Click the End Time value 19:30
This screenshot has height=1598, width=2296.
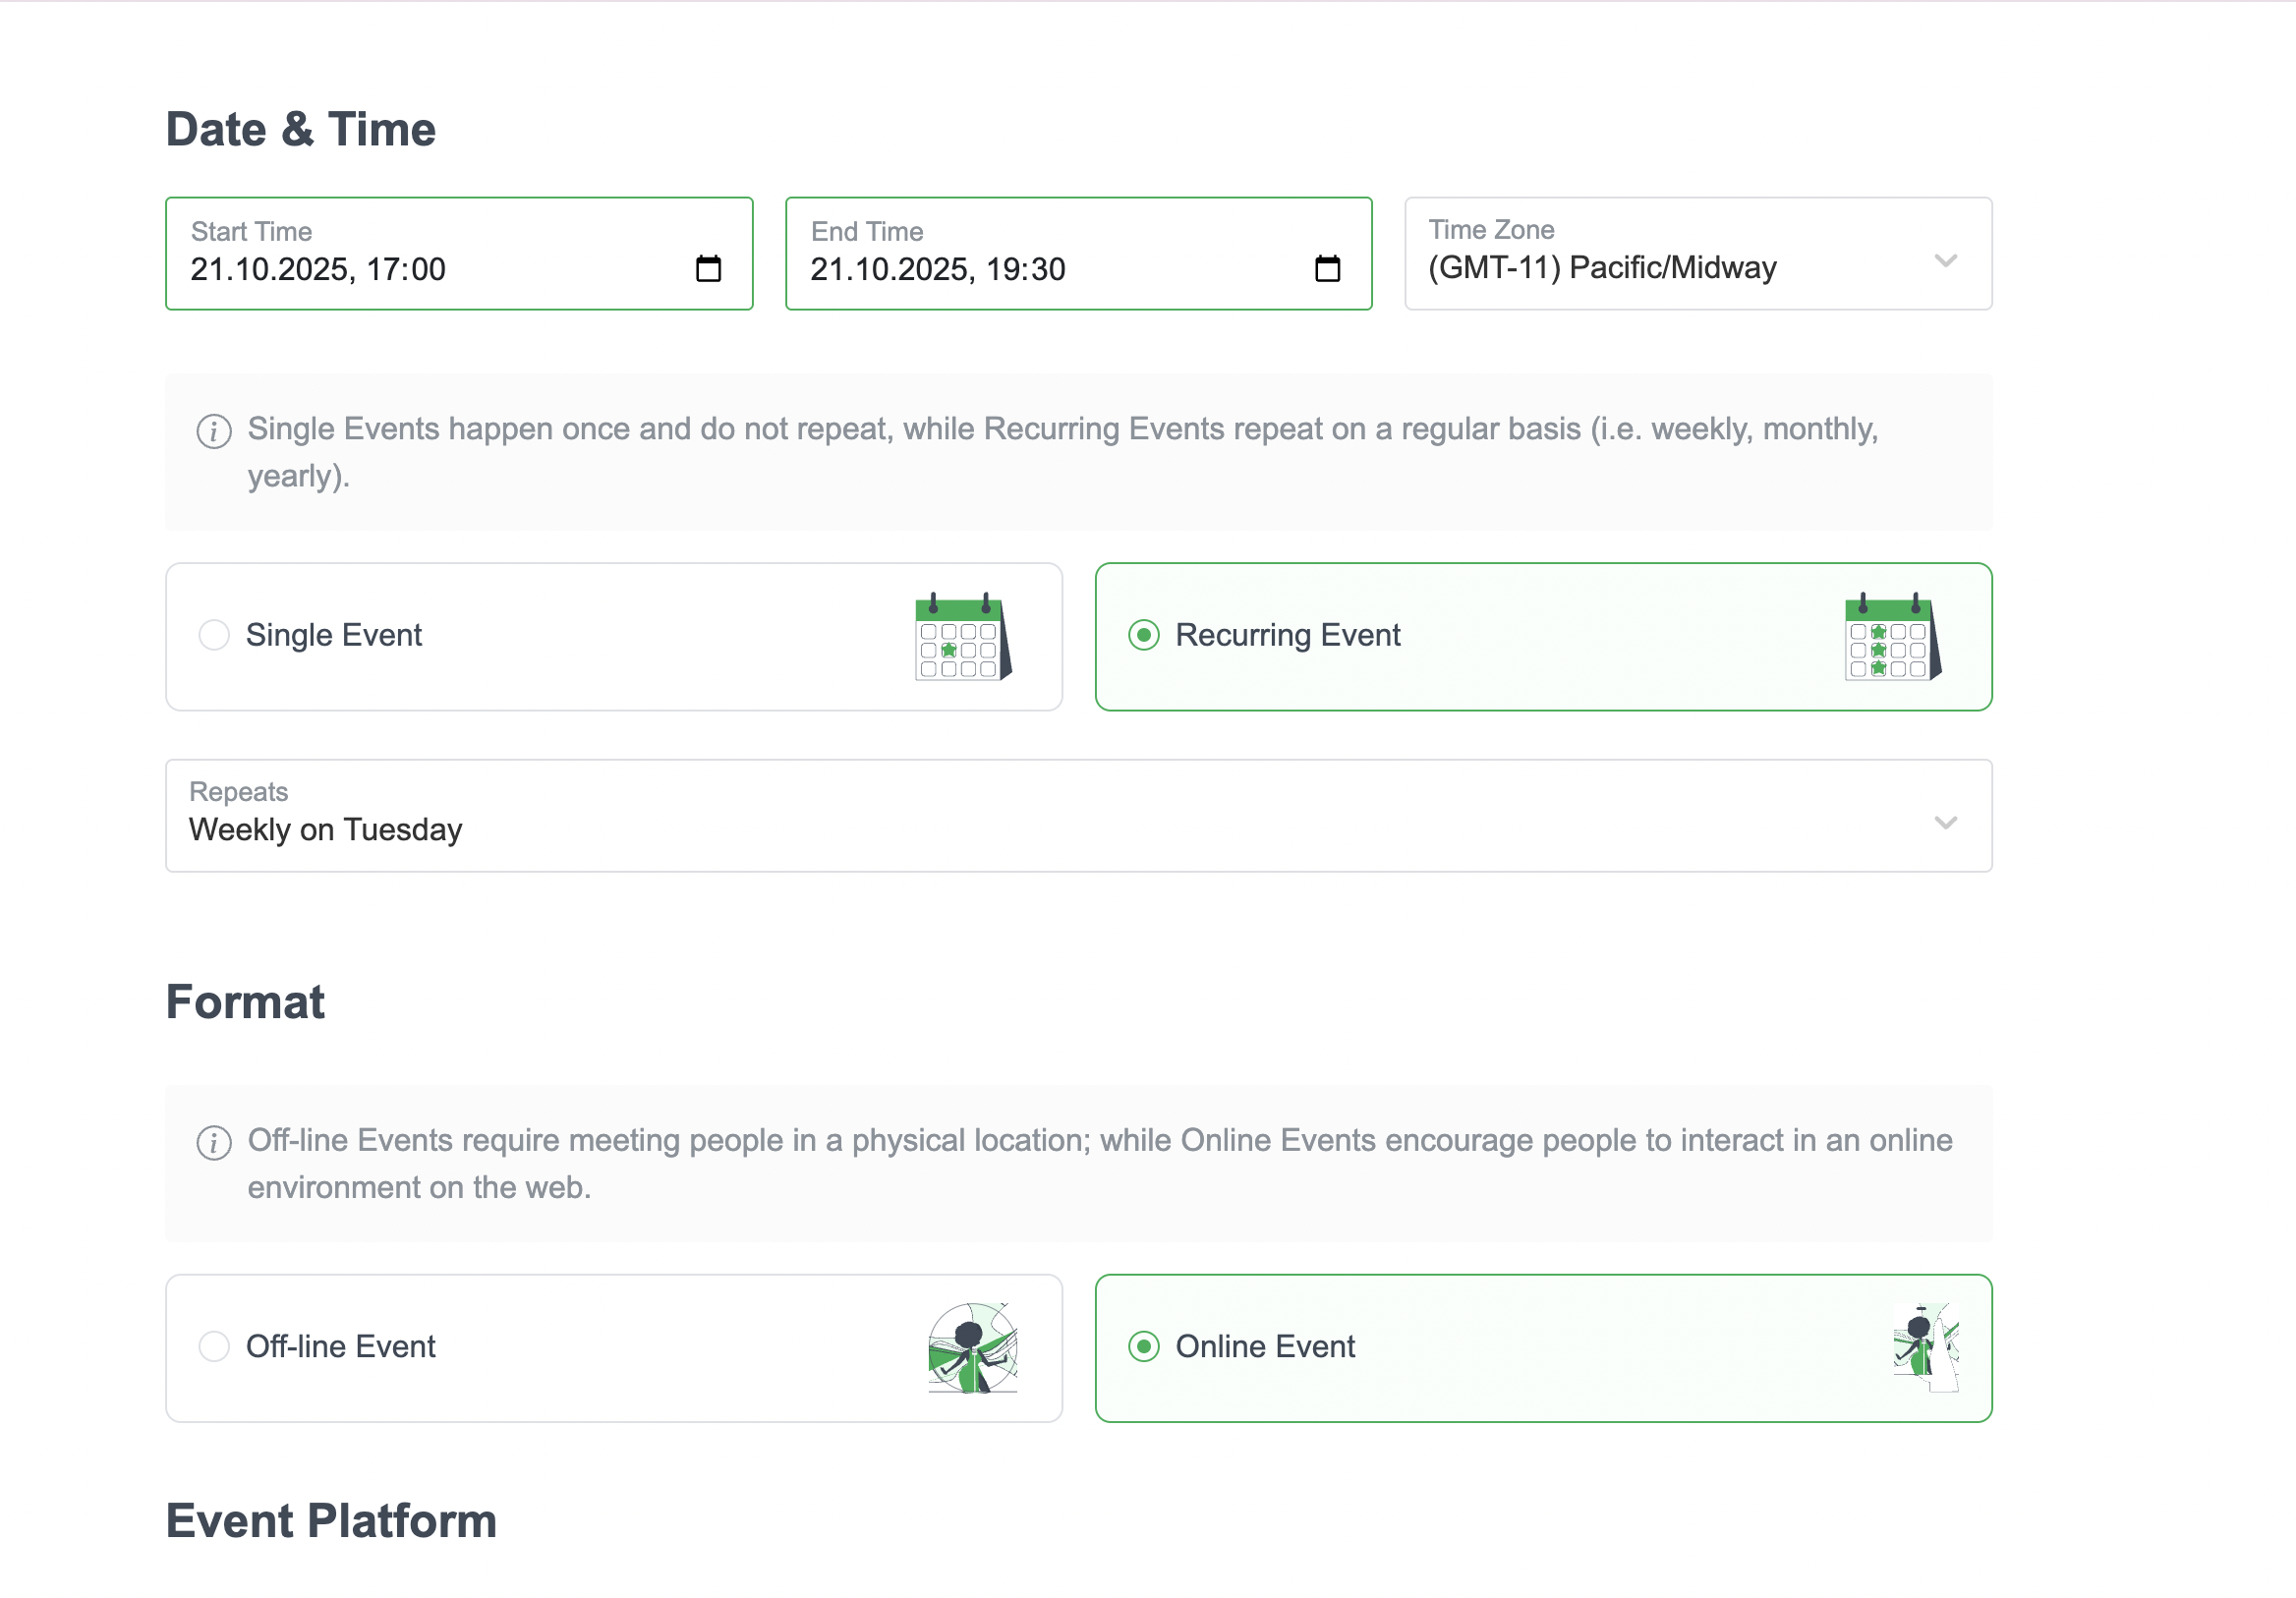[1025, 269]
